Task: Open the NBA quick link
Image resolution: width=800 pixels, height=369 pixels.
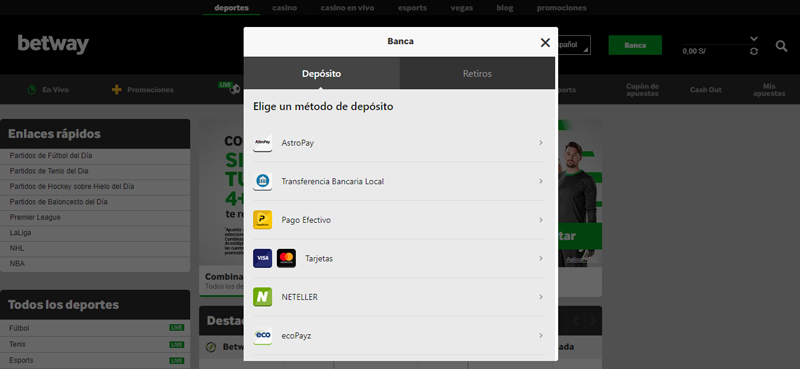Action: click(95, 264)
